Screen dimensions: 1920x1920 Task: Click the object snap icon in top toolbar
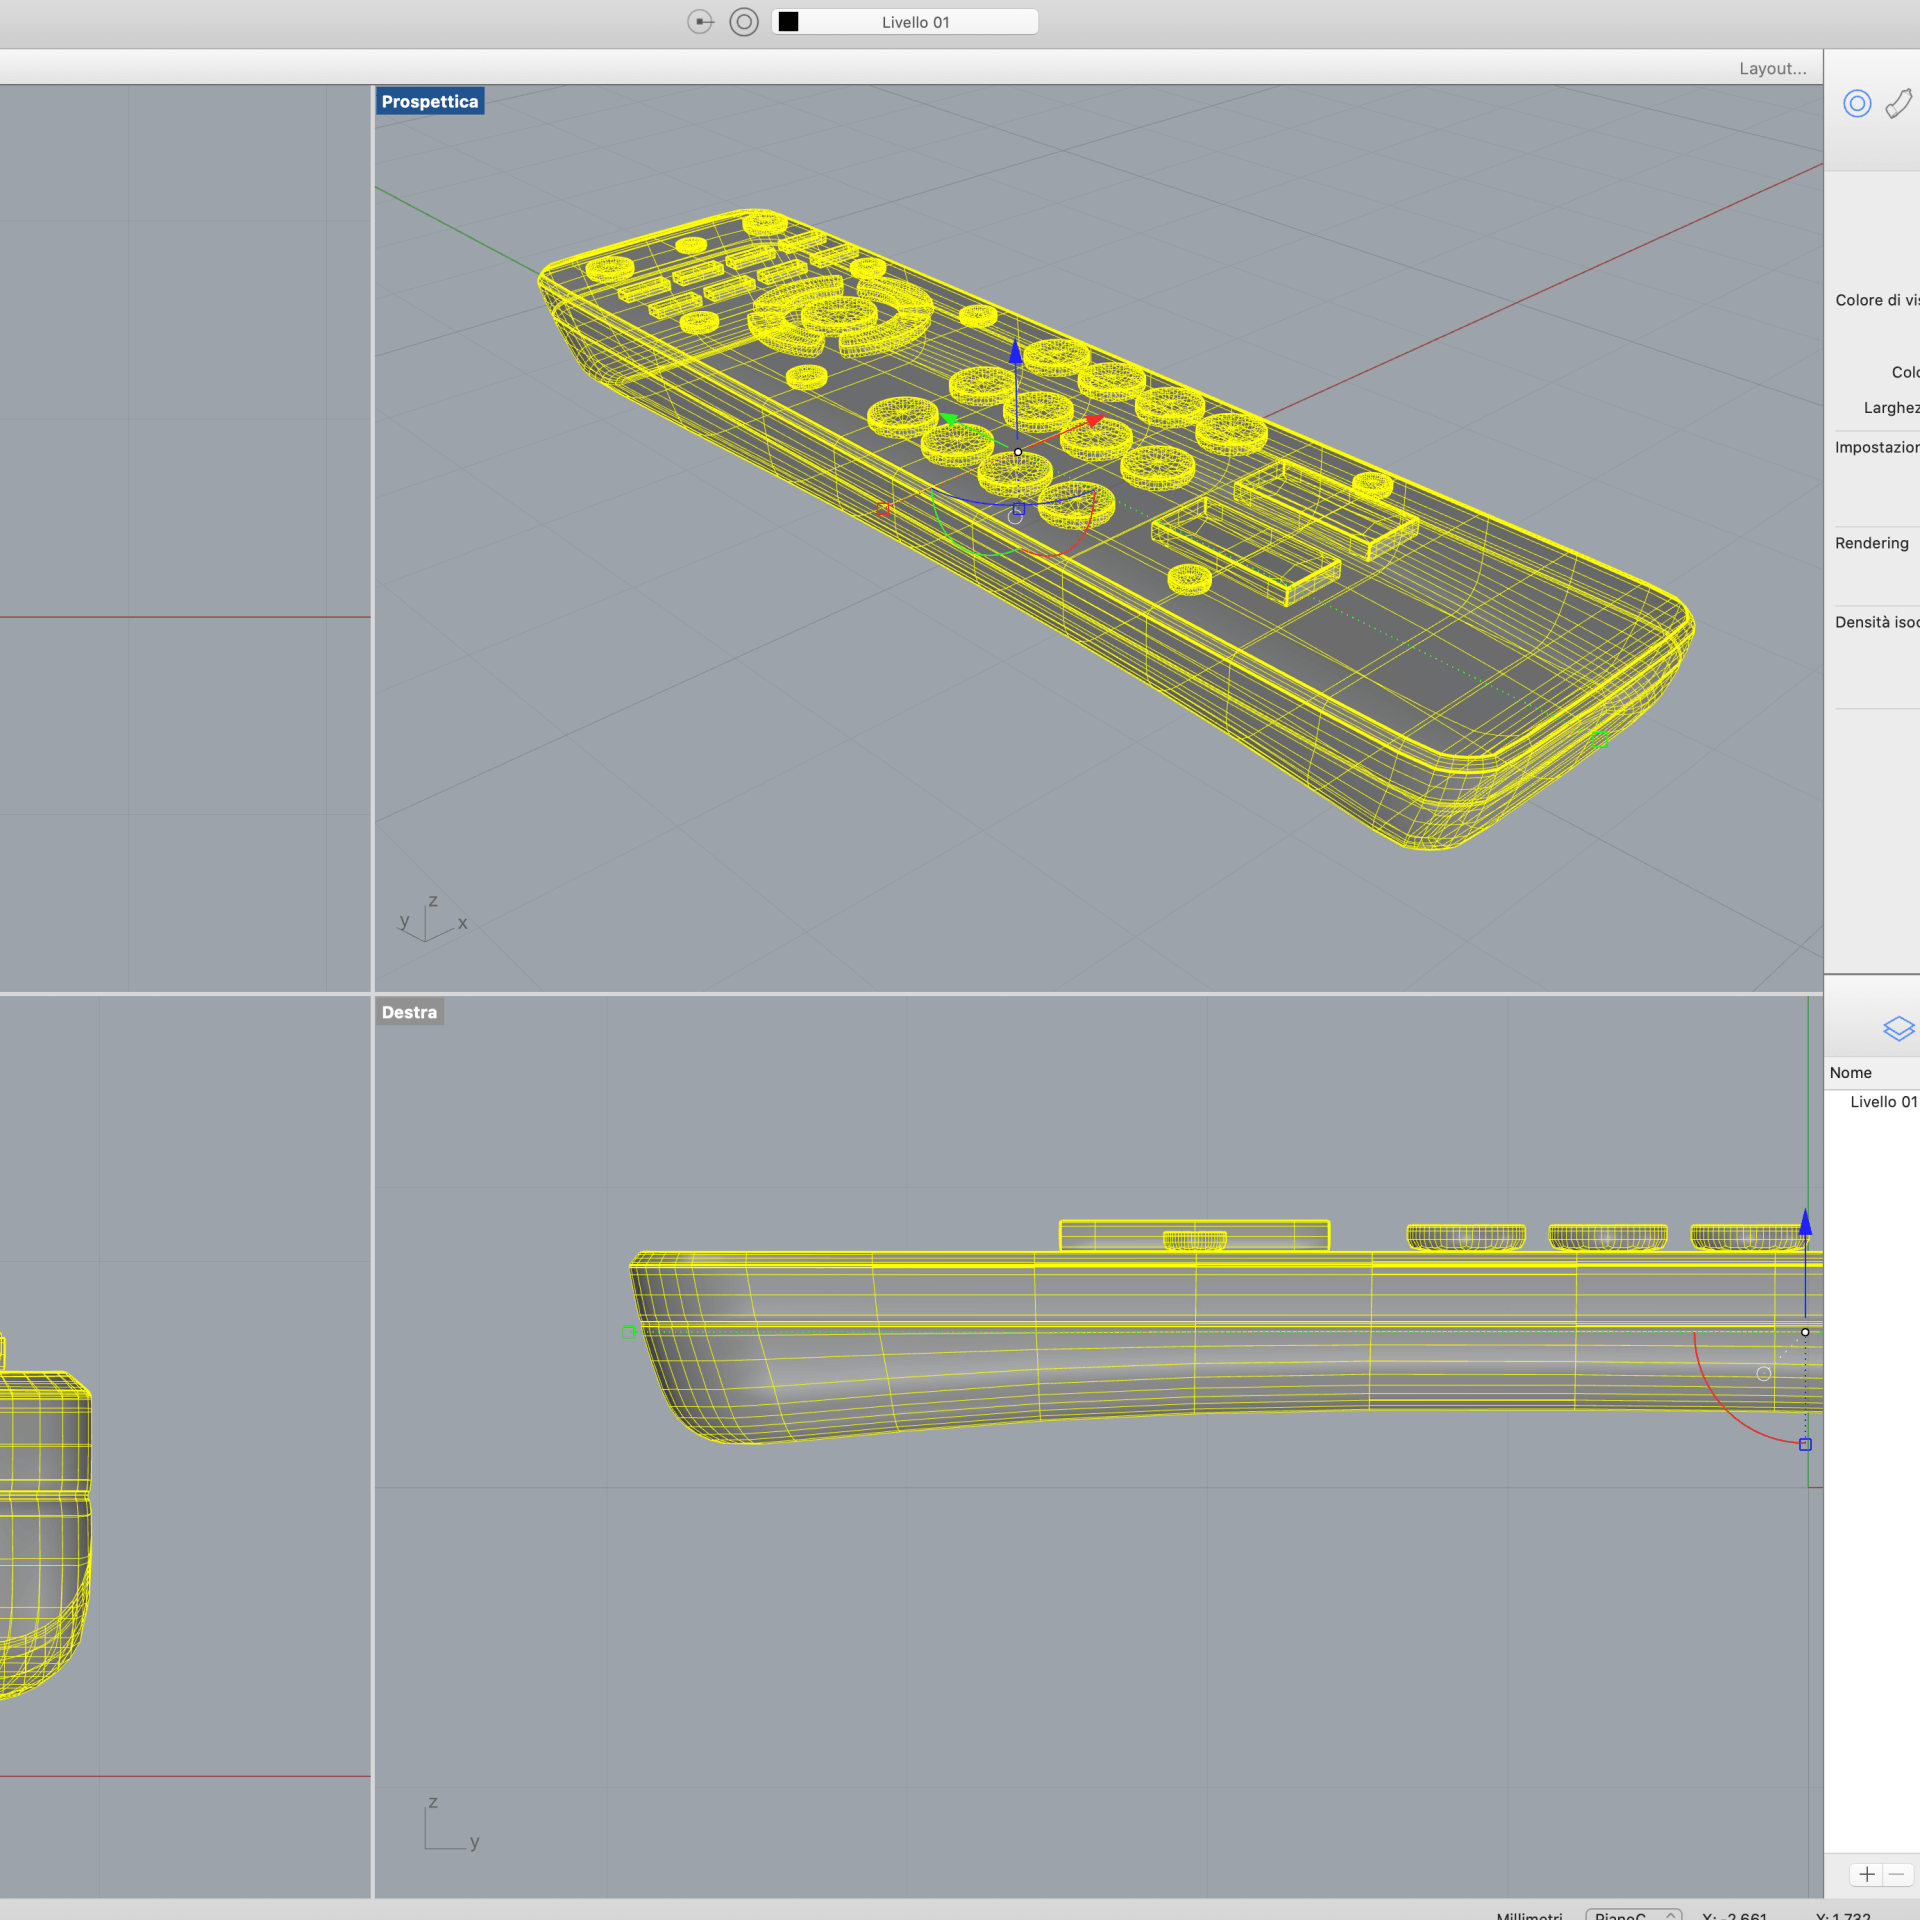tap(701, 22)
